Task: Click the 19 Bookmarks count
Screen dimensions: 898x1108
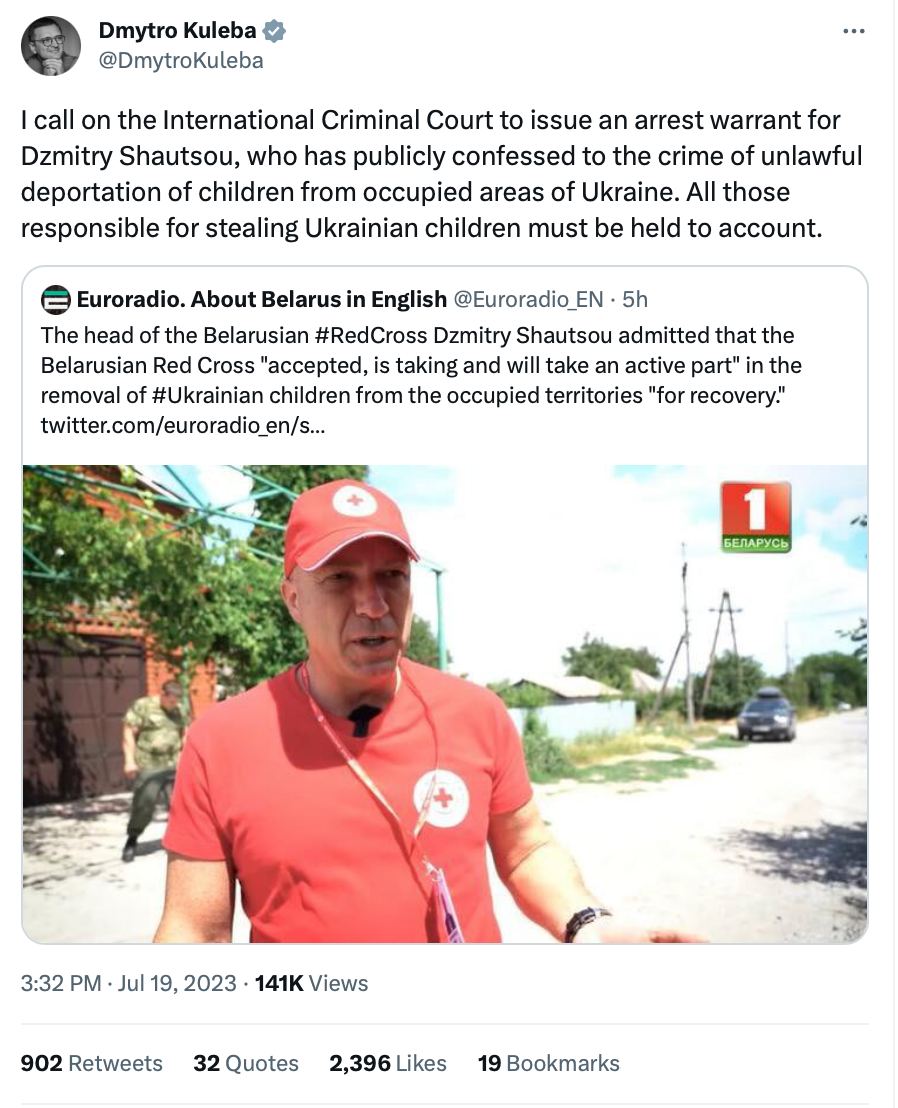Action: pyautogui.click(x=548, y=1063)
